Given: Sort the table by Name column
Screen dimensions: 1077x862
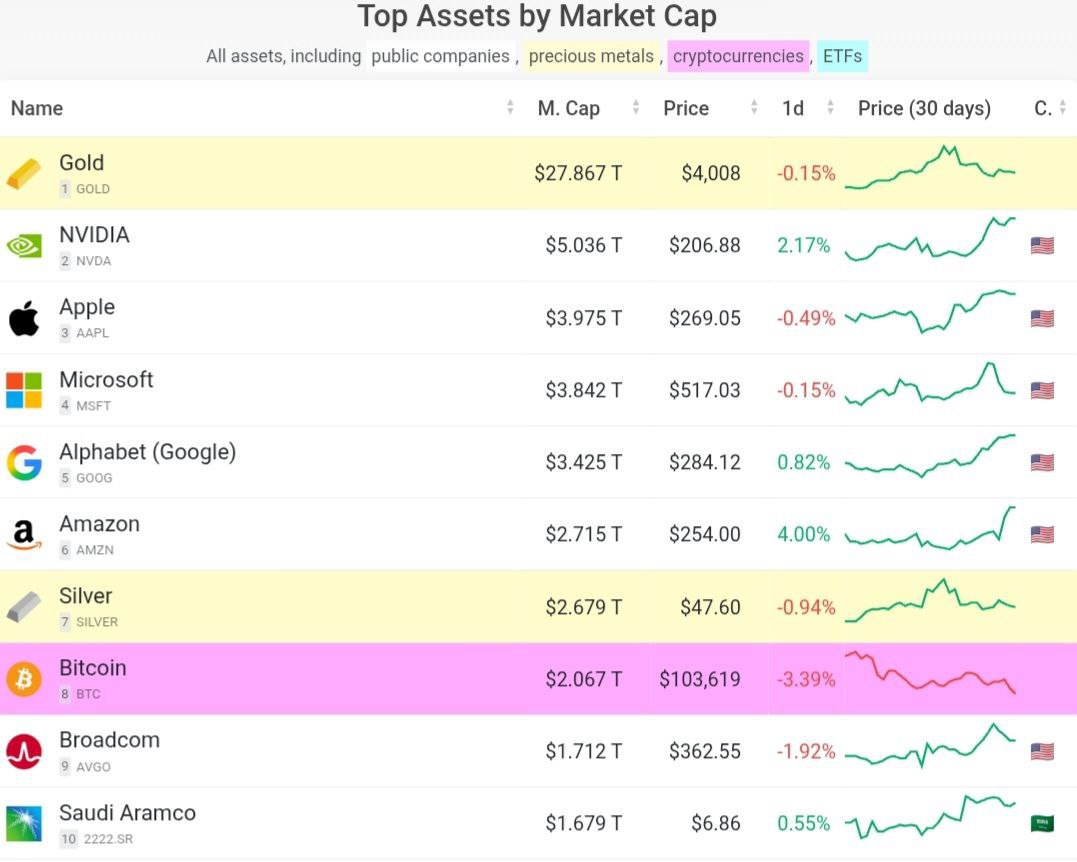Looking at the screenshot, I should click(x=37, y=108).
